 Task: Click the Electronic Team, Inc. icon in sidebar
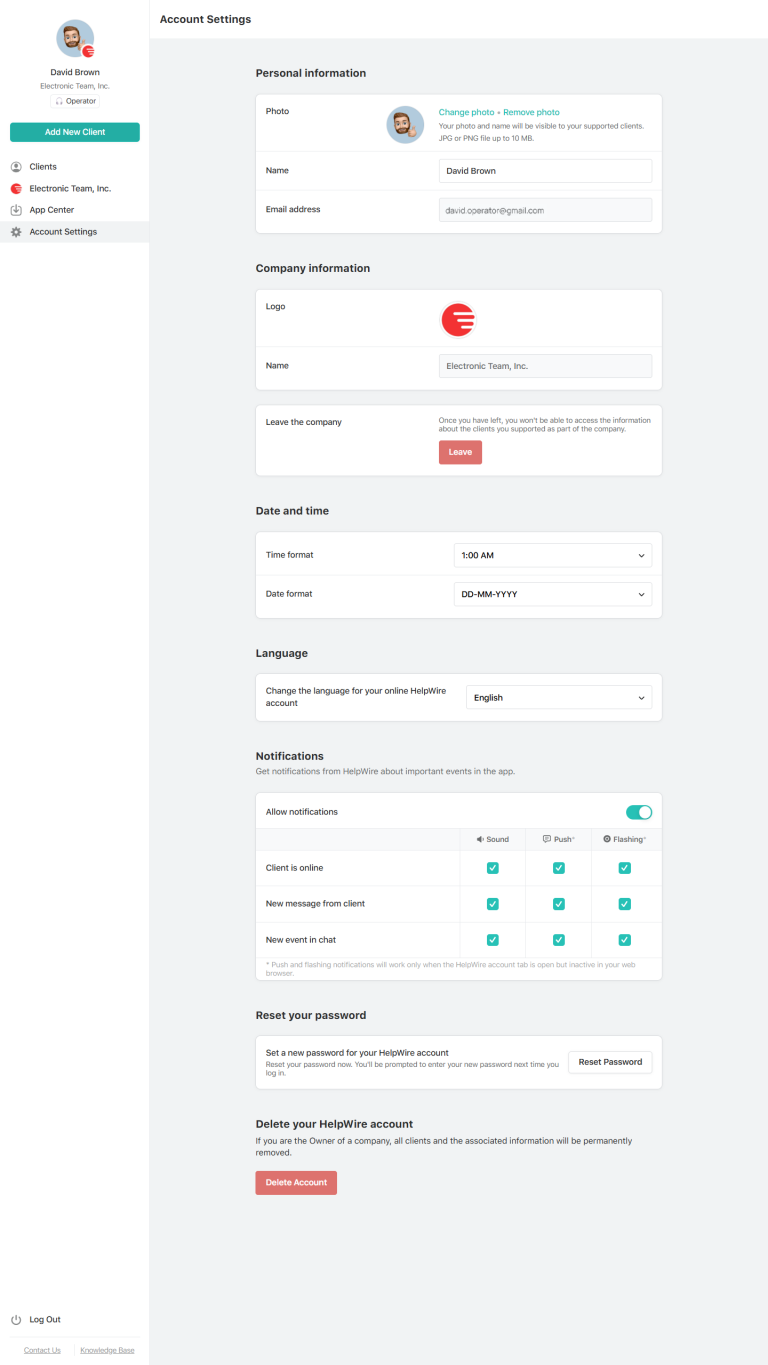point(15,188)
